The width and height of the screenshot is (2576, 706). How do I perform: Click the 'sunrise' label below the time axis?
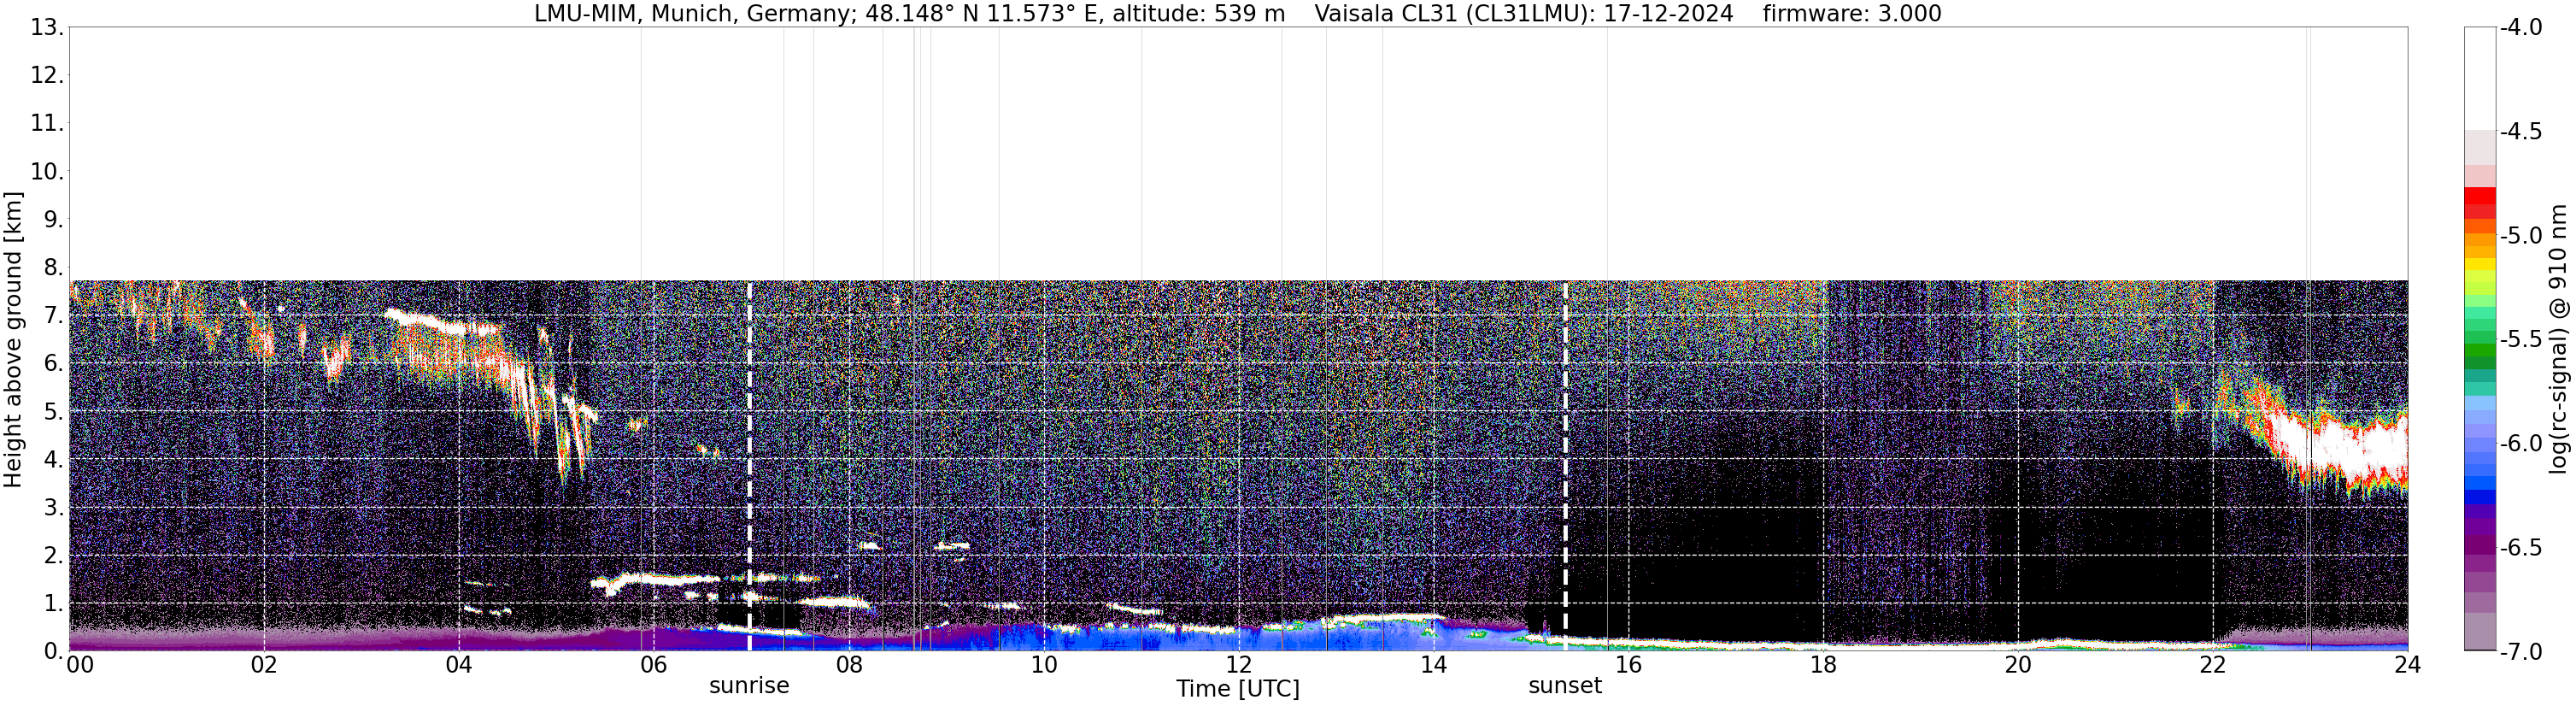tap(749, 686)
